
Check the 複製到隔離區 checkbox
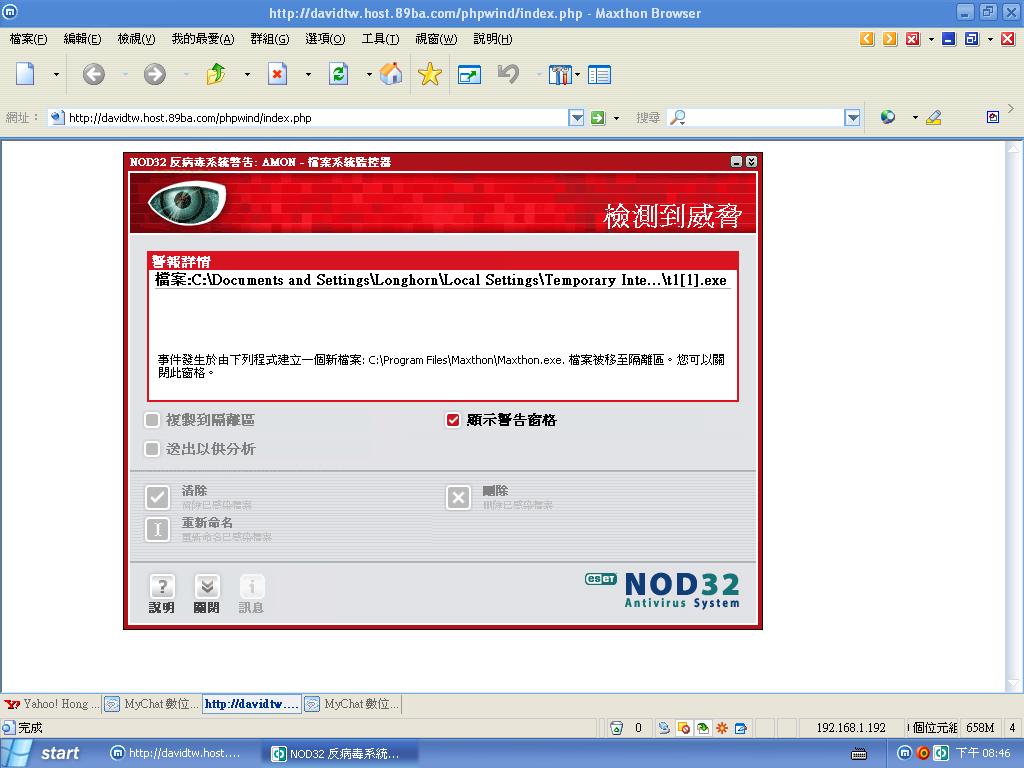pyautogui.click(x=152, y=420)
